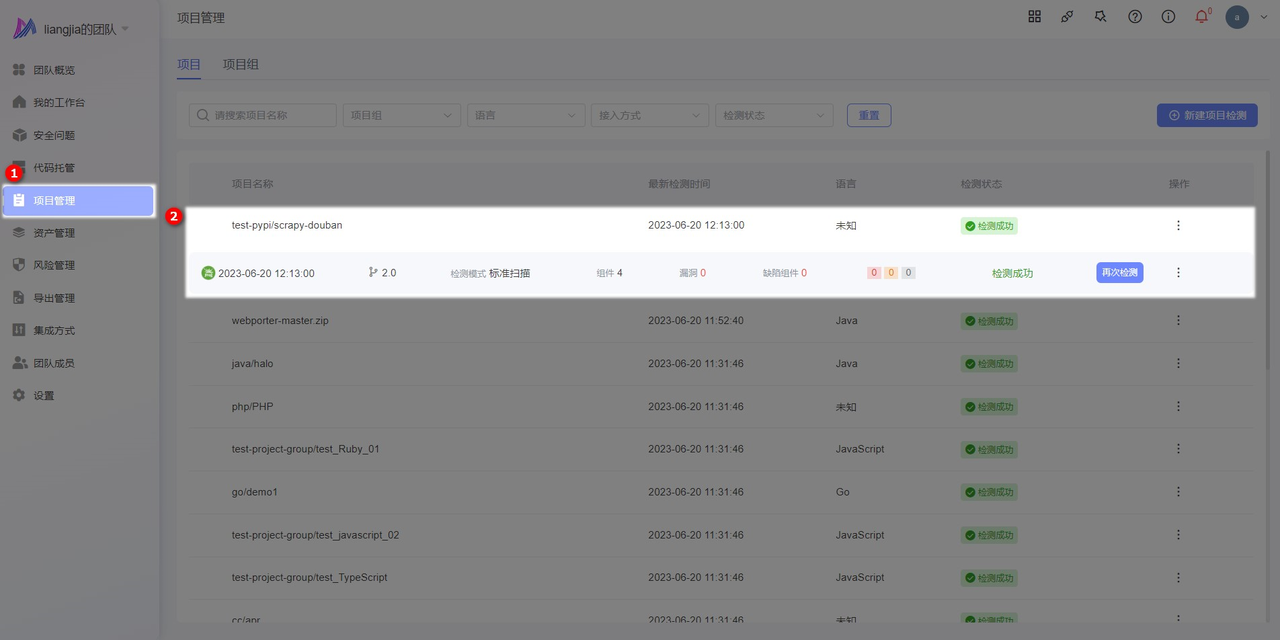Click the magic wand star icon
The image size is (1280, 640).
[1101, 17]
